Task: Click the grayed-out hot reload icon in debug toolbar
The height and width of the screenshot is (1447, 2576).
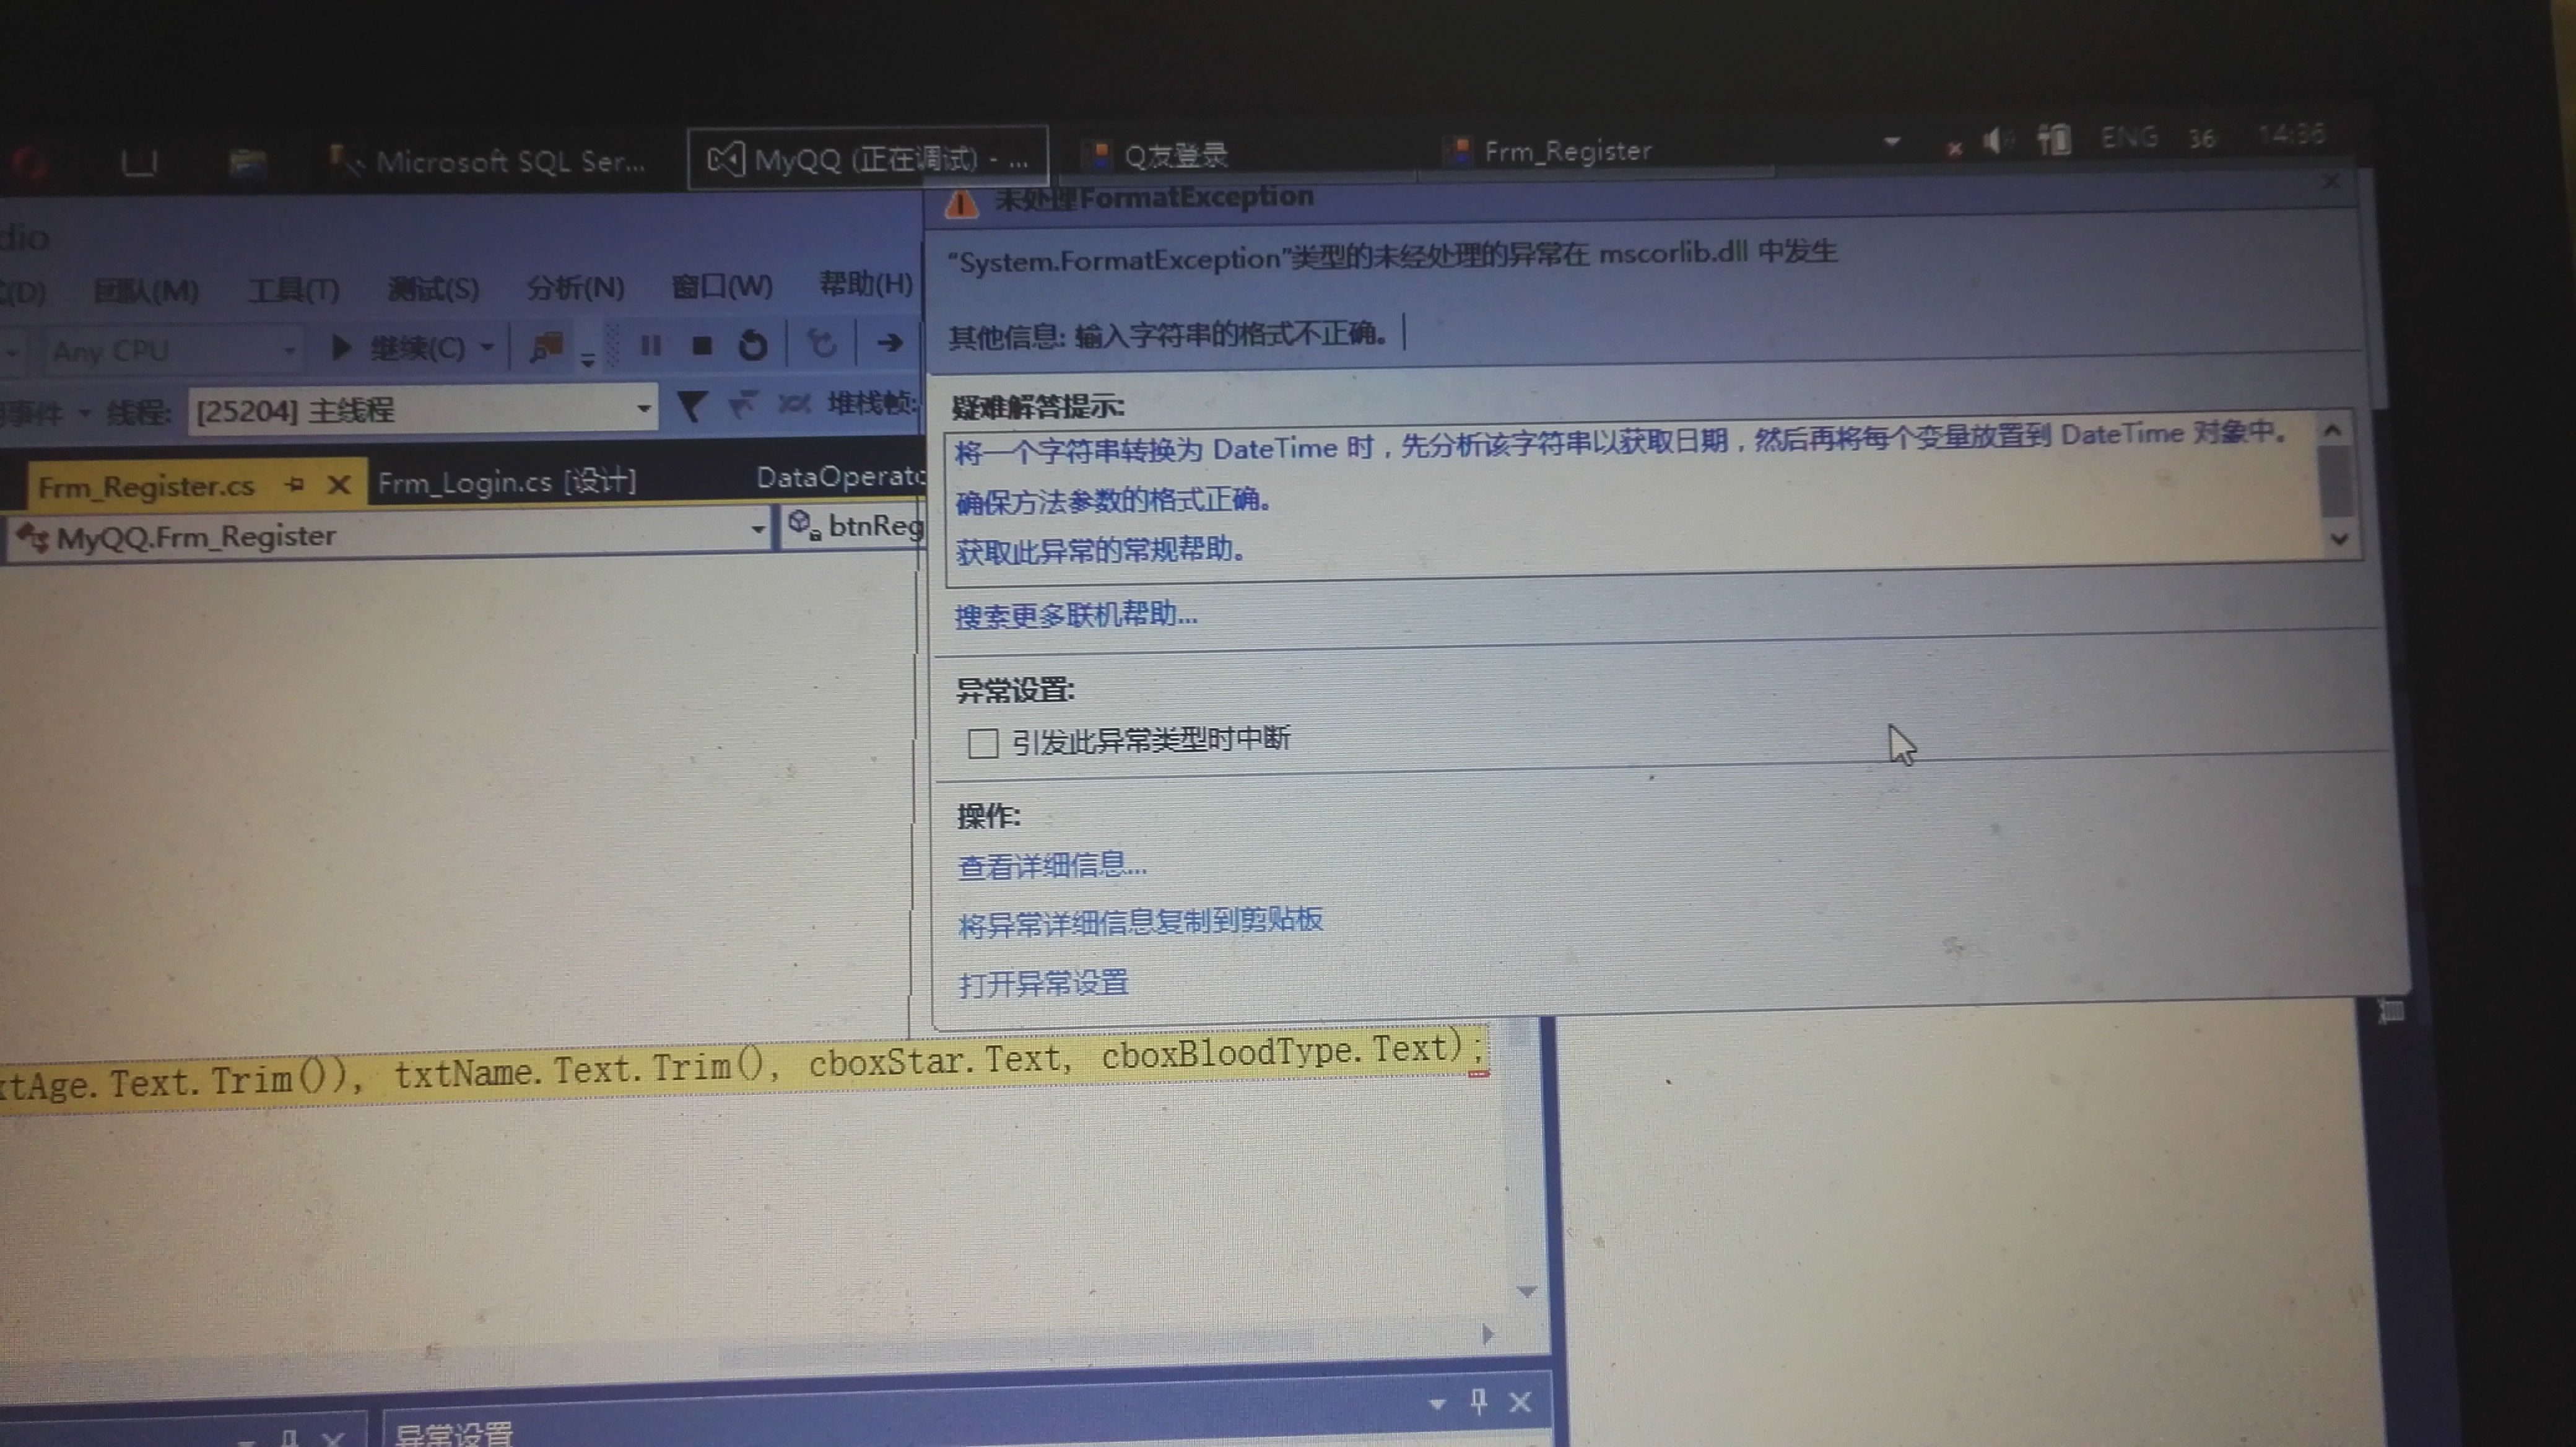Action: pyautogui.click(x=821, y=344)
